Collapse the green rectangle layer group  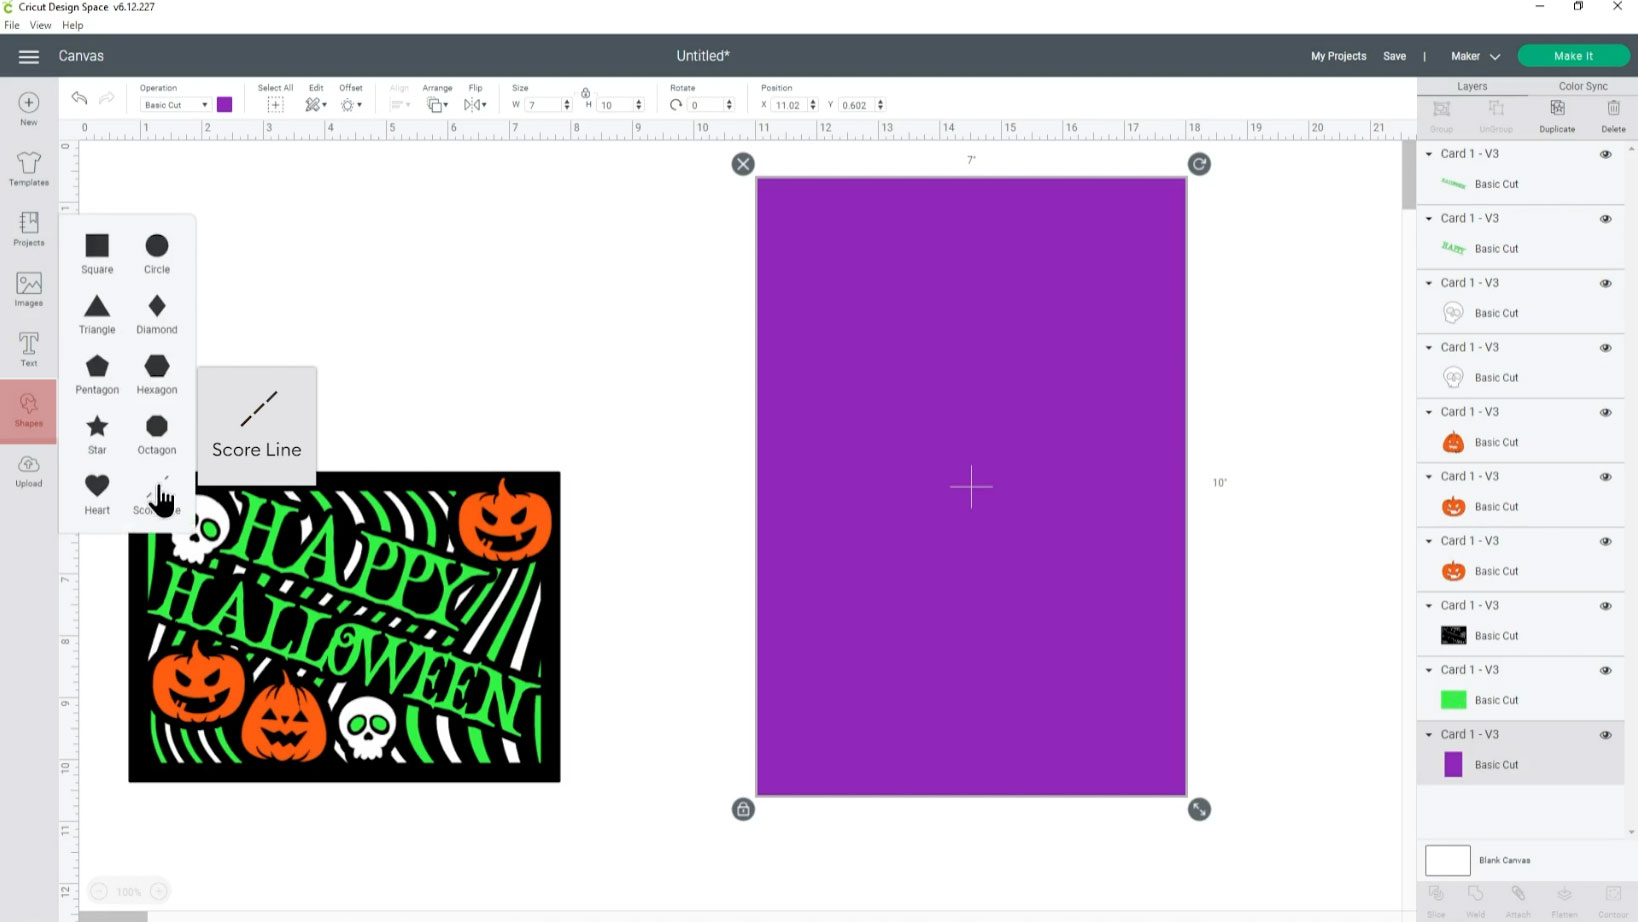click(1429, 670)
